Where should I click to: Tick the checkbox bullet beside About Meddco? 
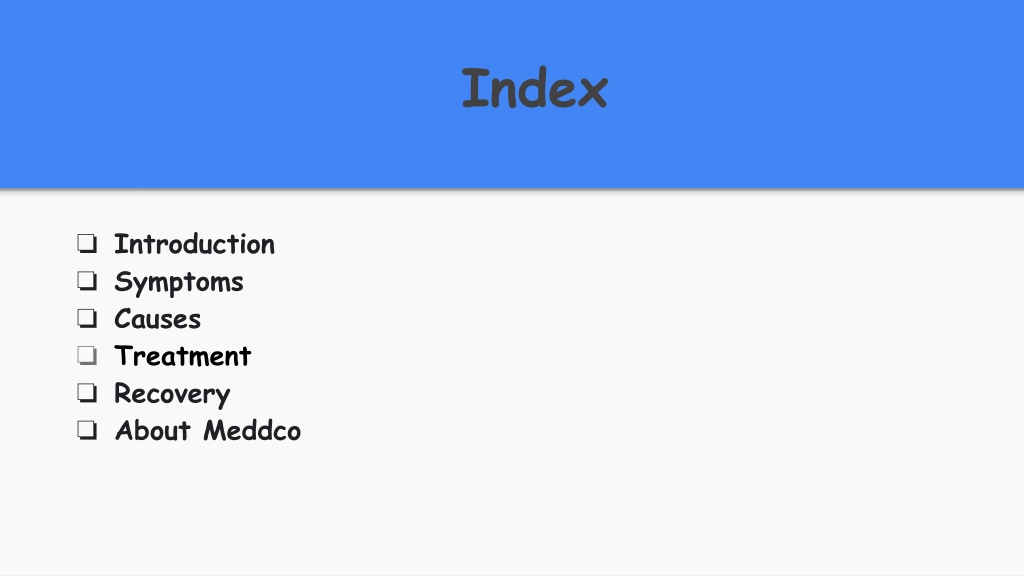(87, 430)
